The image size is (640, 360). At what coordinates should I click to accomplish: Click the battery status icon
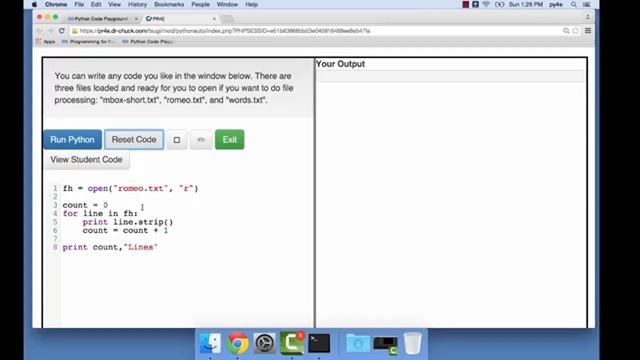click(x=500, y=4)
